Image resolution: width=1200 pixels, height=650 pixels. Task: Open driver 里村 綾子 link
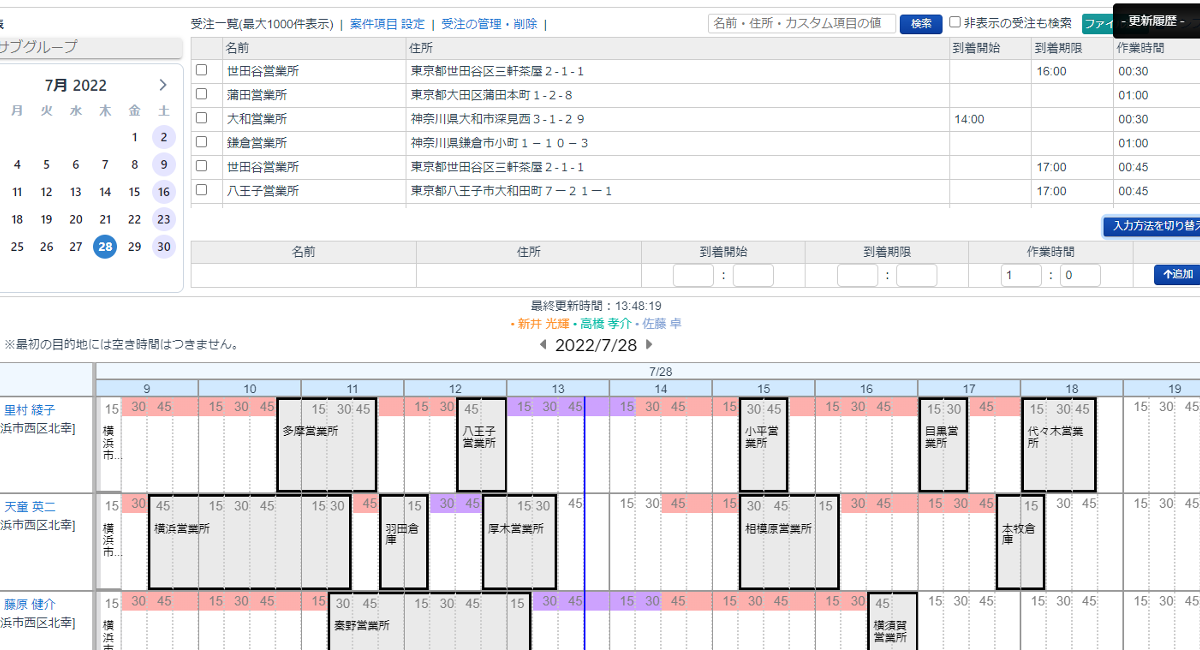(30, 410)
